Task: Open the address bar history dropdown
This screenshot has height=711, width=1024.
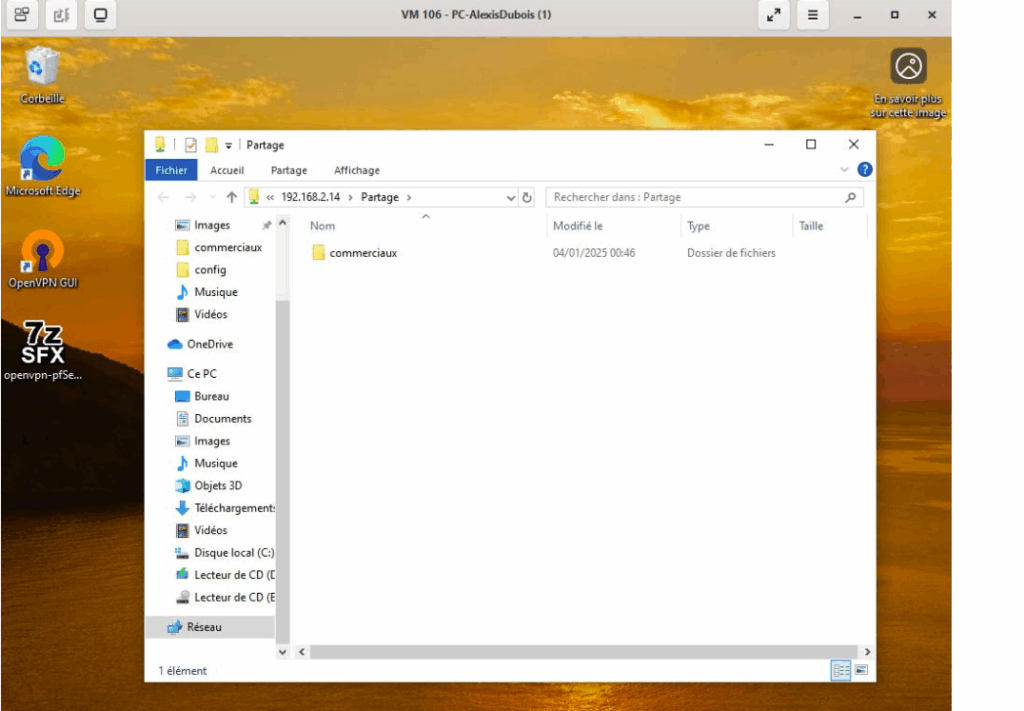Action: [x=511, y=197]
